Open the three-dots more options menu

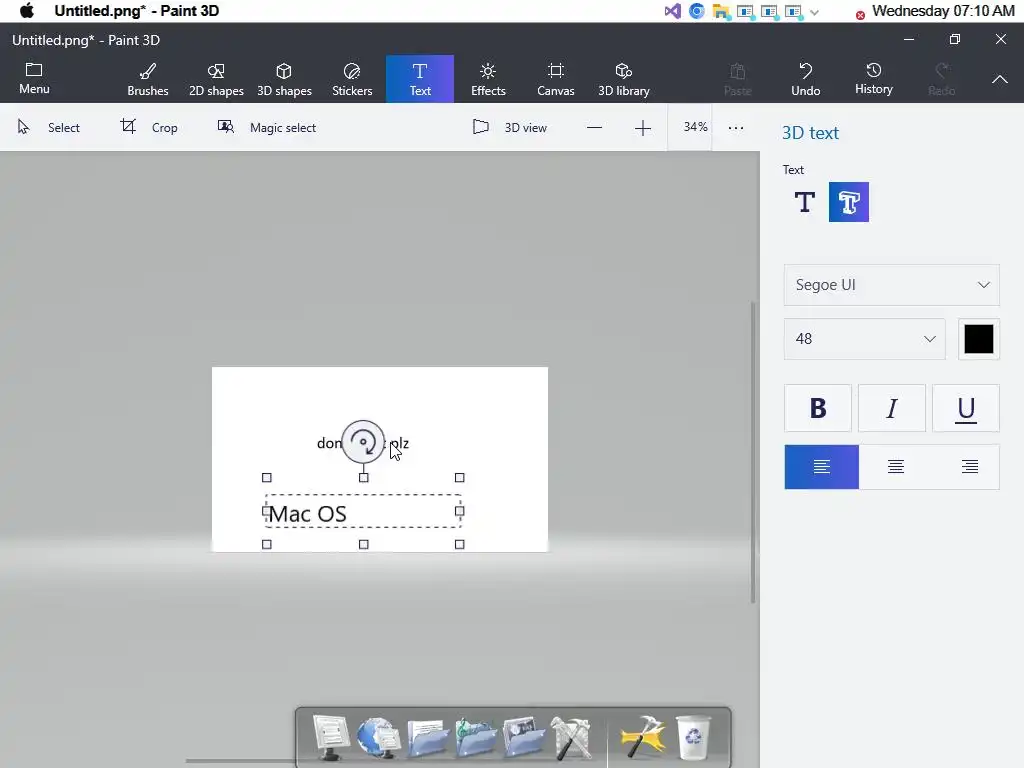pos(736,128)
